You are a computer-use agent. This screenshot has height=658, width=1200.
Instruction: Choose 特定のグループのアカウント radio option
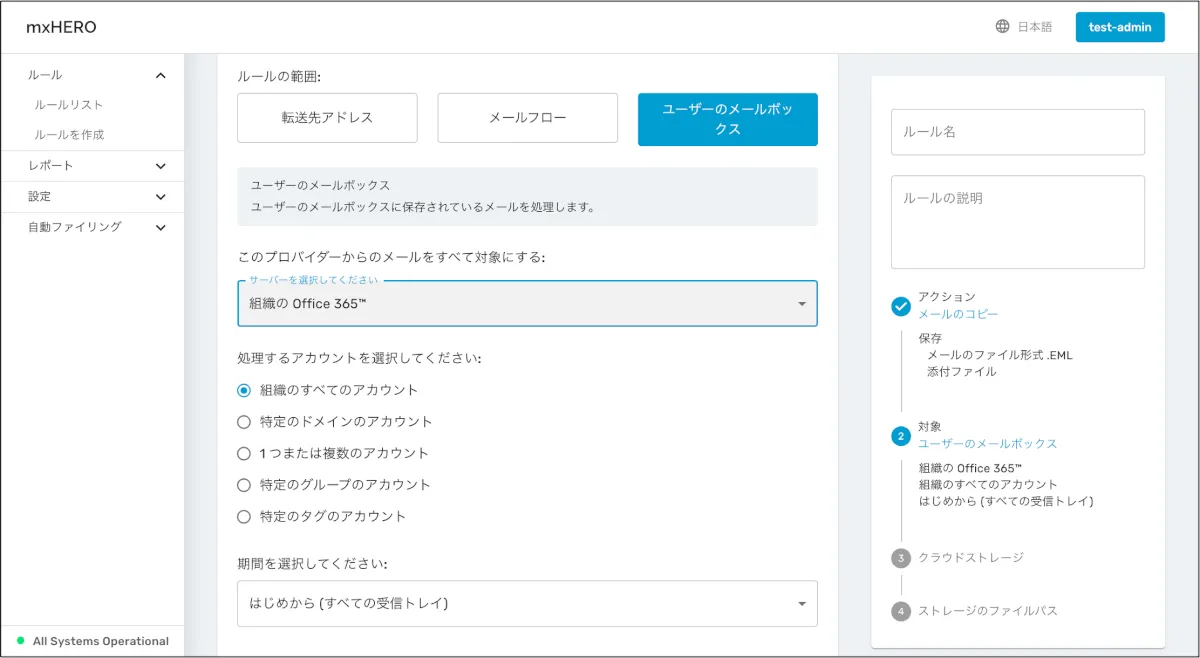point(244,485)
